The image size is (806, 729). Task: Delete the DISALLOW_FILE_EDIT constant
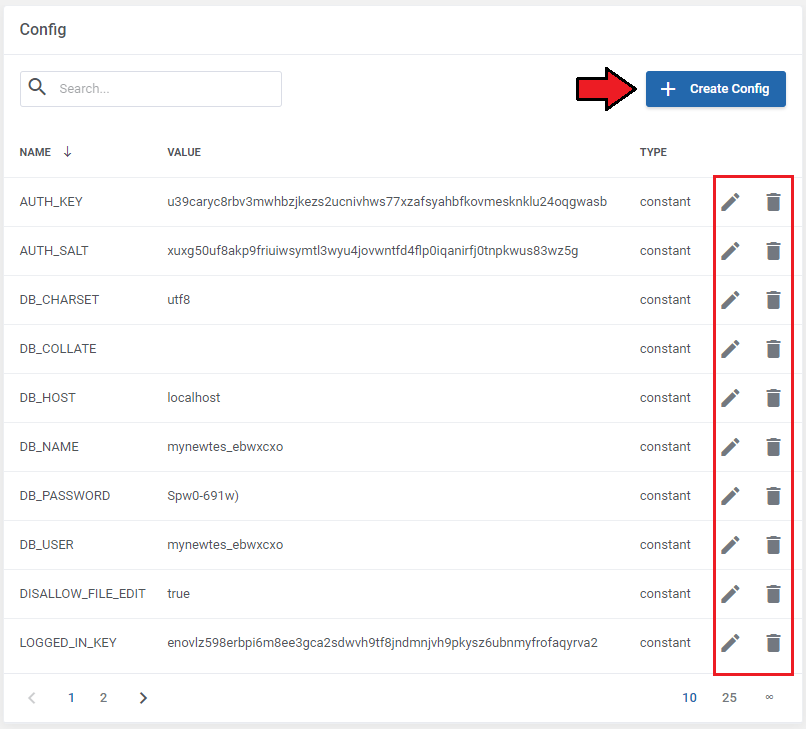(x=773, y=594)
